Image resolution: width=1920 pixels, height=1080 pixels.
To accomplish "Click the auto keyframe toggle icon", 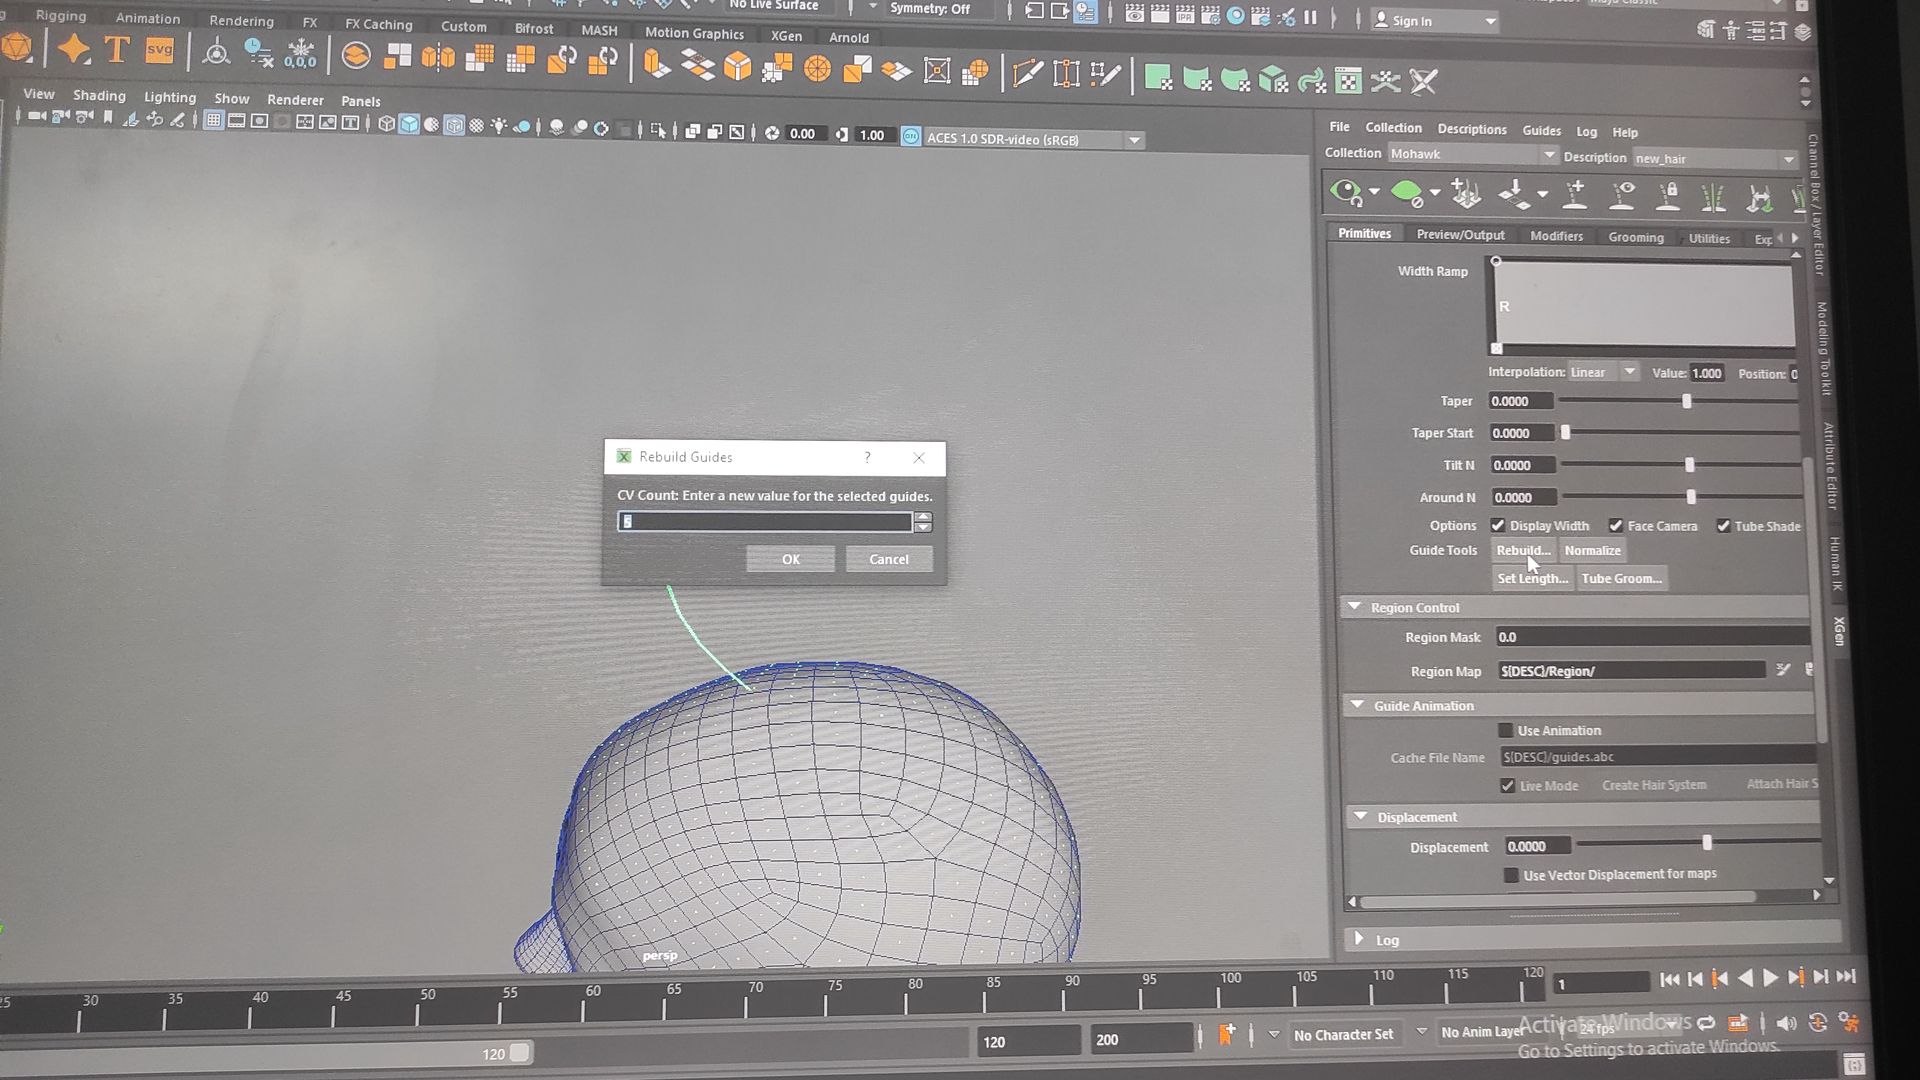I will [x=1818, y=1023].
